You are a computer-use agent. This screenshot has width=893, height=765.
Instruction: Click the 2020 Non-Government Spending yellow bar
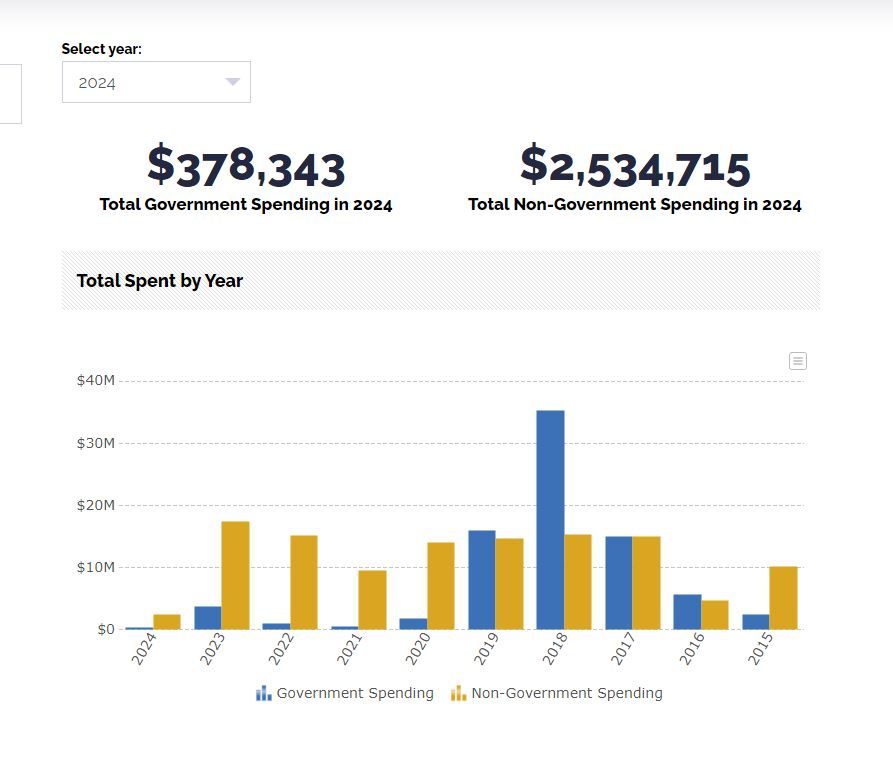coord(441,585)
